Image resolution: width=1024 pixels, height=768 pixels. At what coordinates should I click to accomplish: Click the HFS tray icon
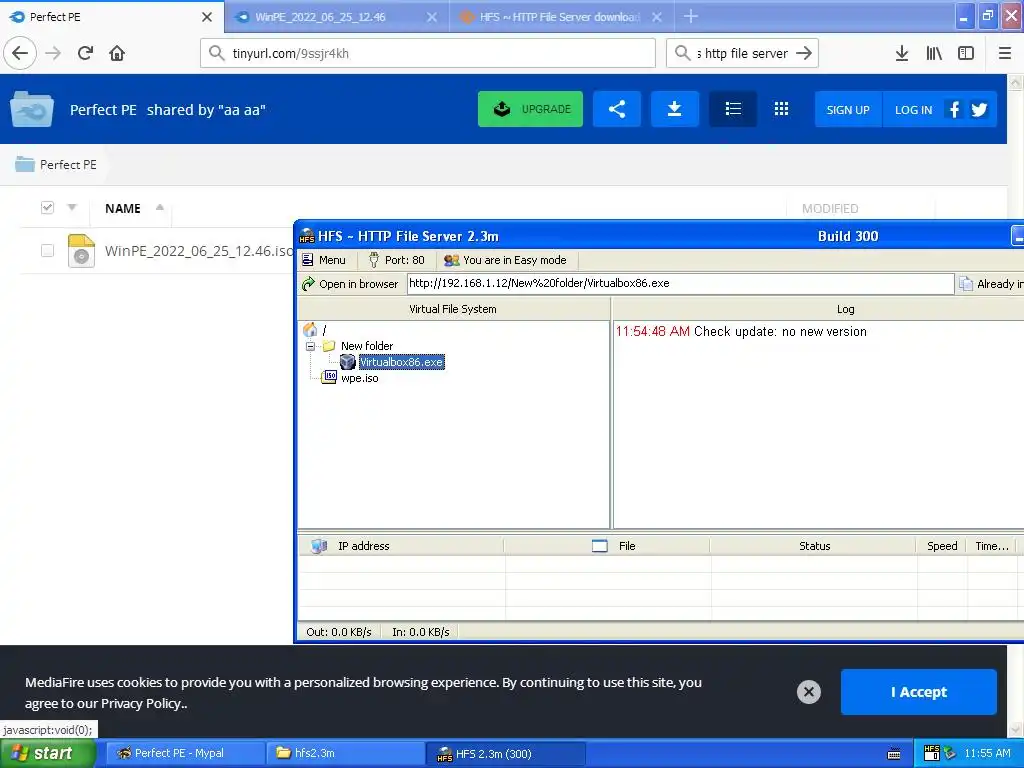tap(932, 753)
